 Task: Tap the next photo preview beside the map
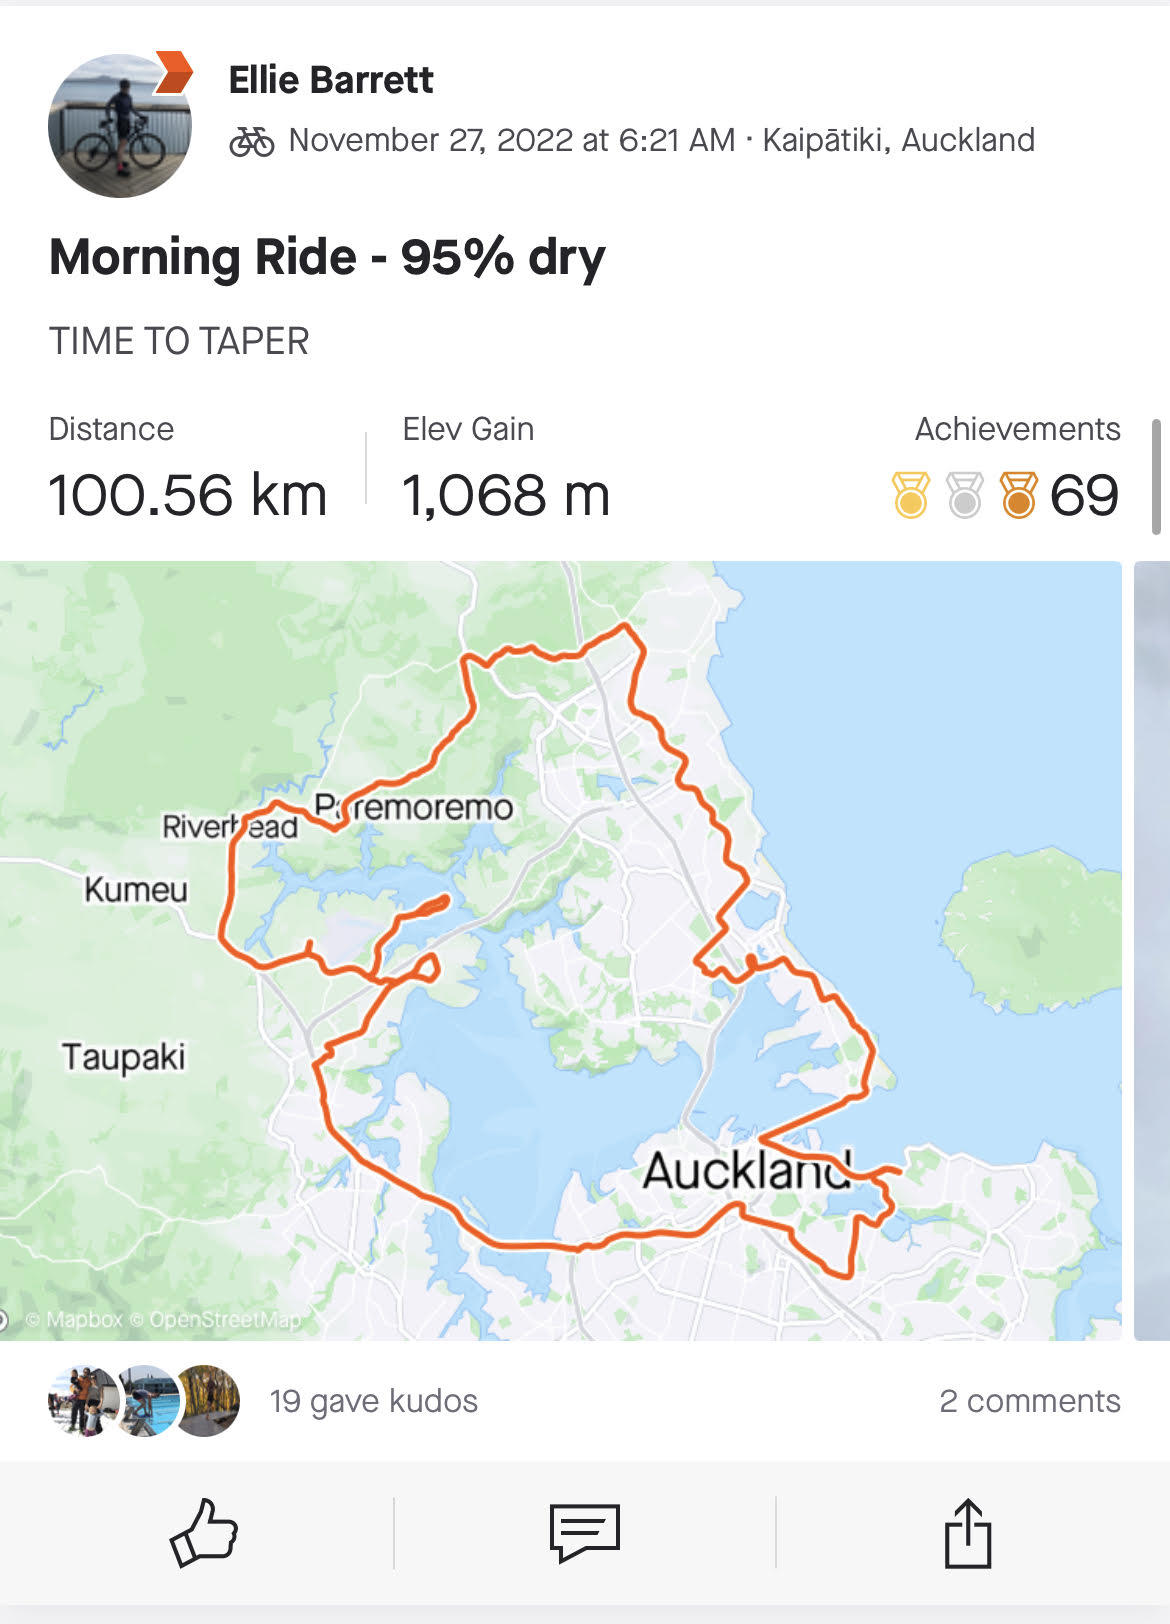pyautogui.click(x=1152, y=950)
